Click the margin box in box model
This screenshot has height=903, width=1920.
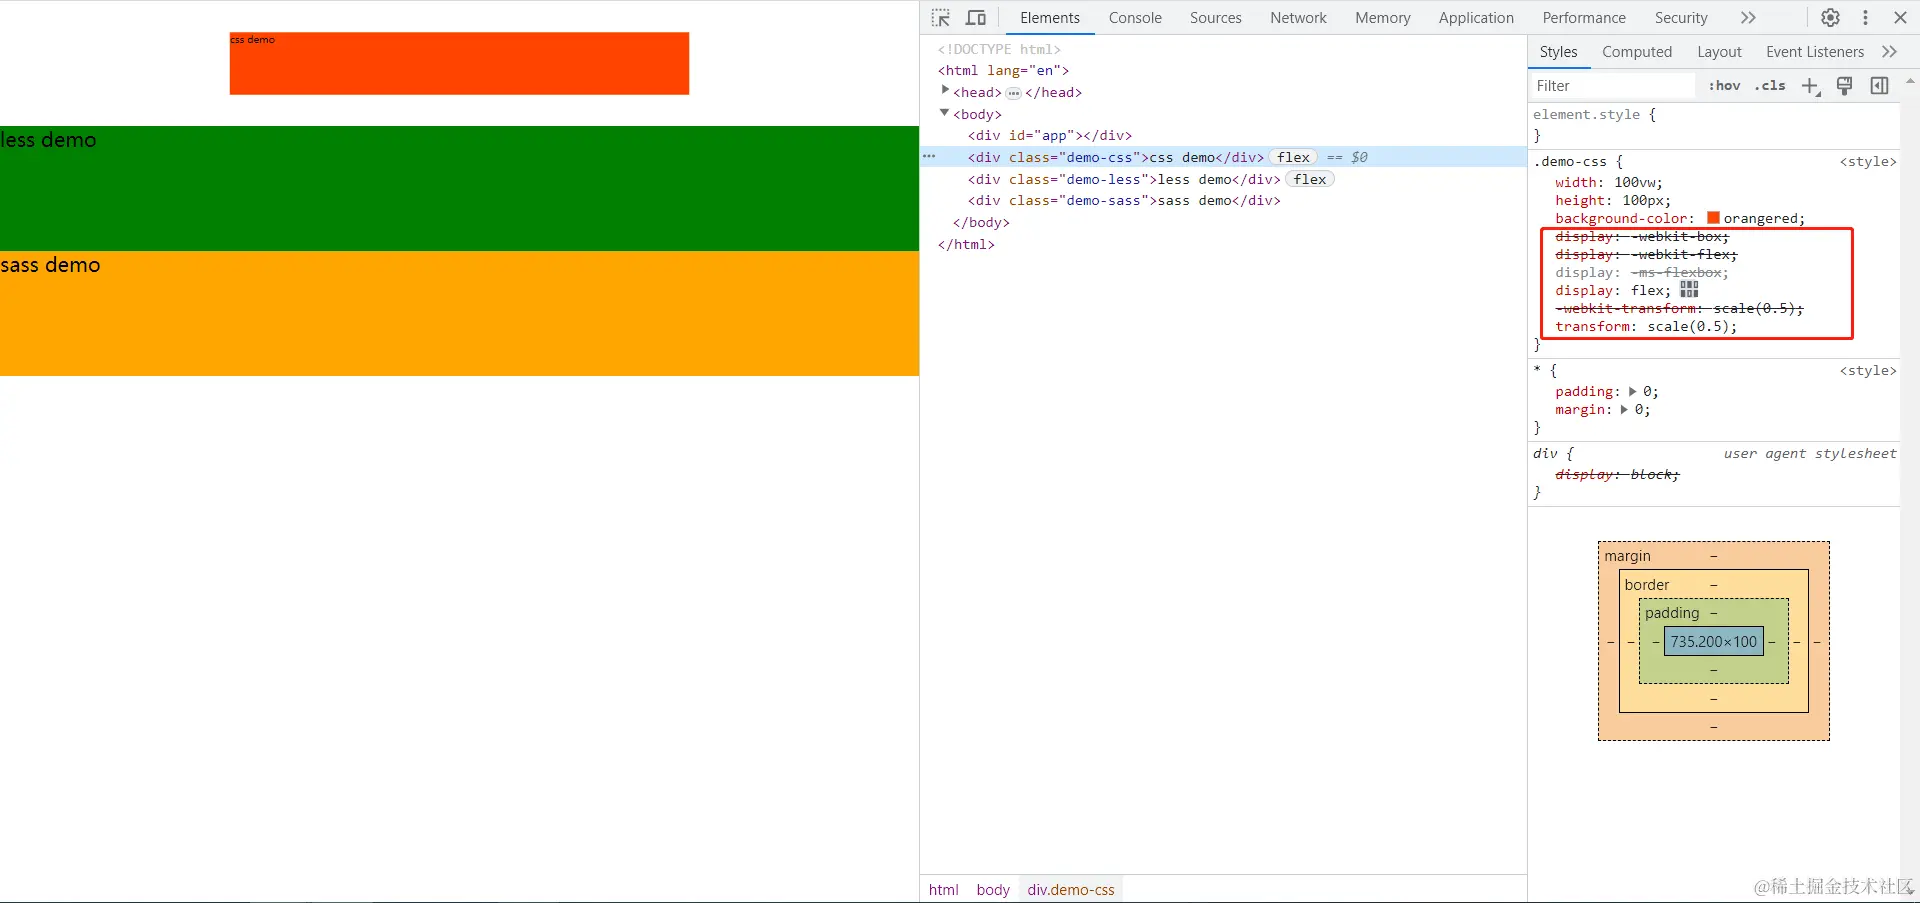point(1714,556)
